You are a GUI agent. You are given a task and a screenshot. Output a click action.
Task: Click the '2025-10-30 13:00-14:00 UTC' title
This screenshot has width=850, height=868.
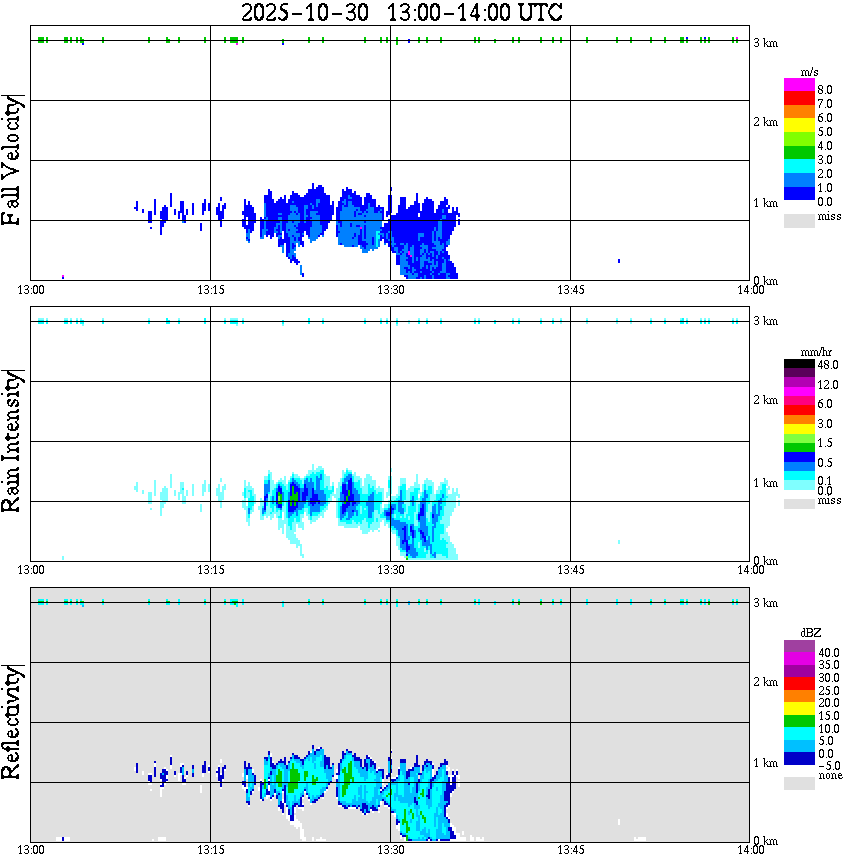click(x=401, y=12)
